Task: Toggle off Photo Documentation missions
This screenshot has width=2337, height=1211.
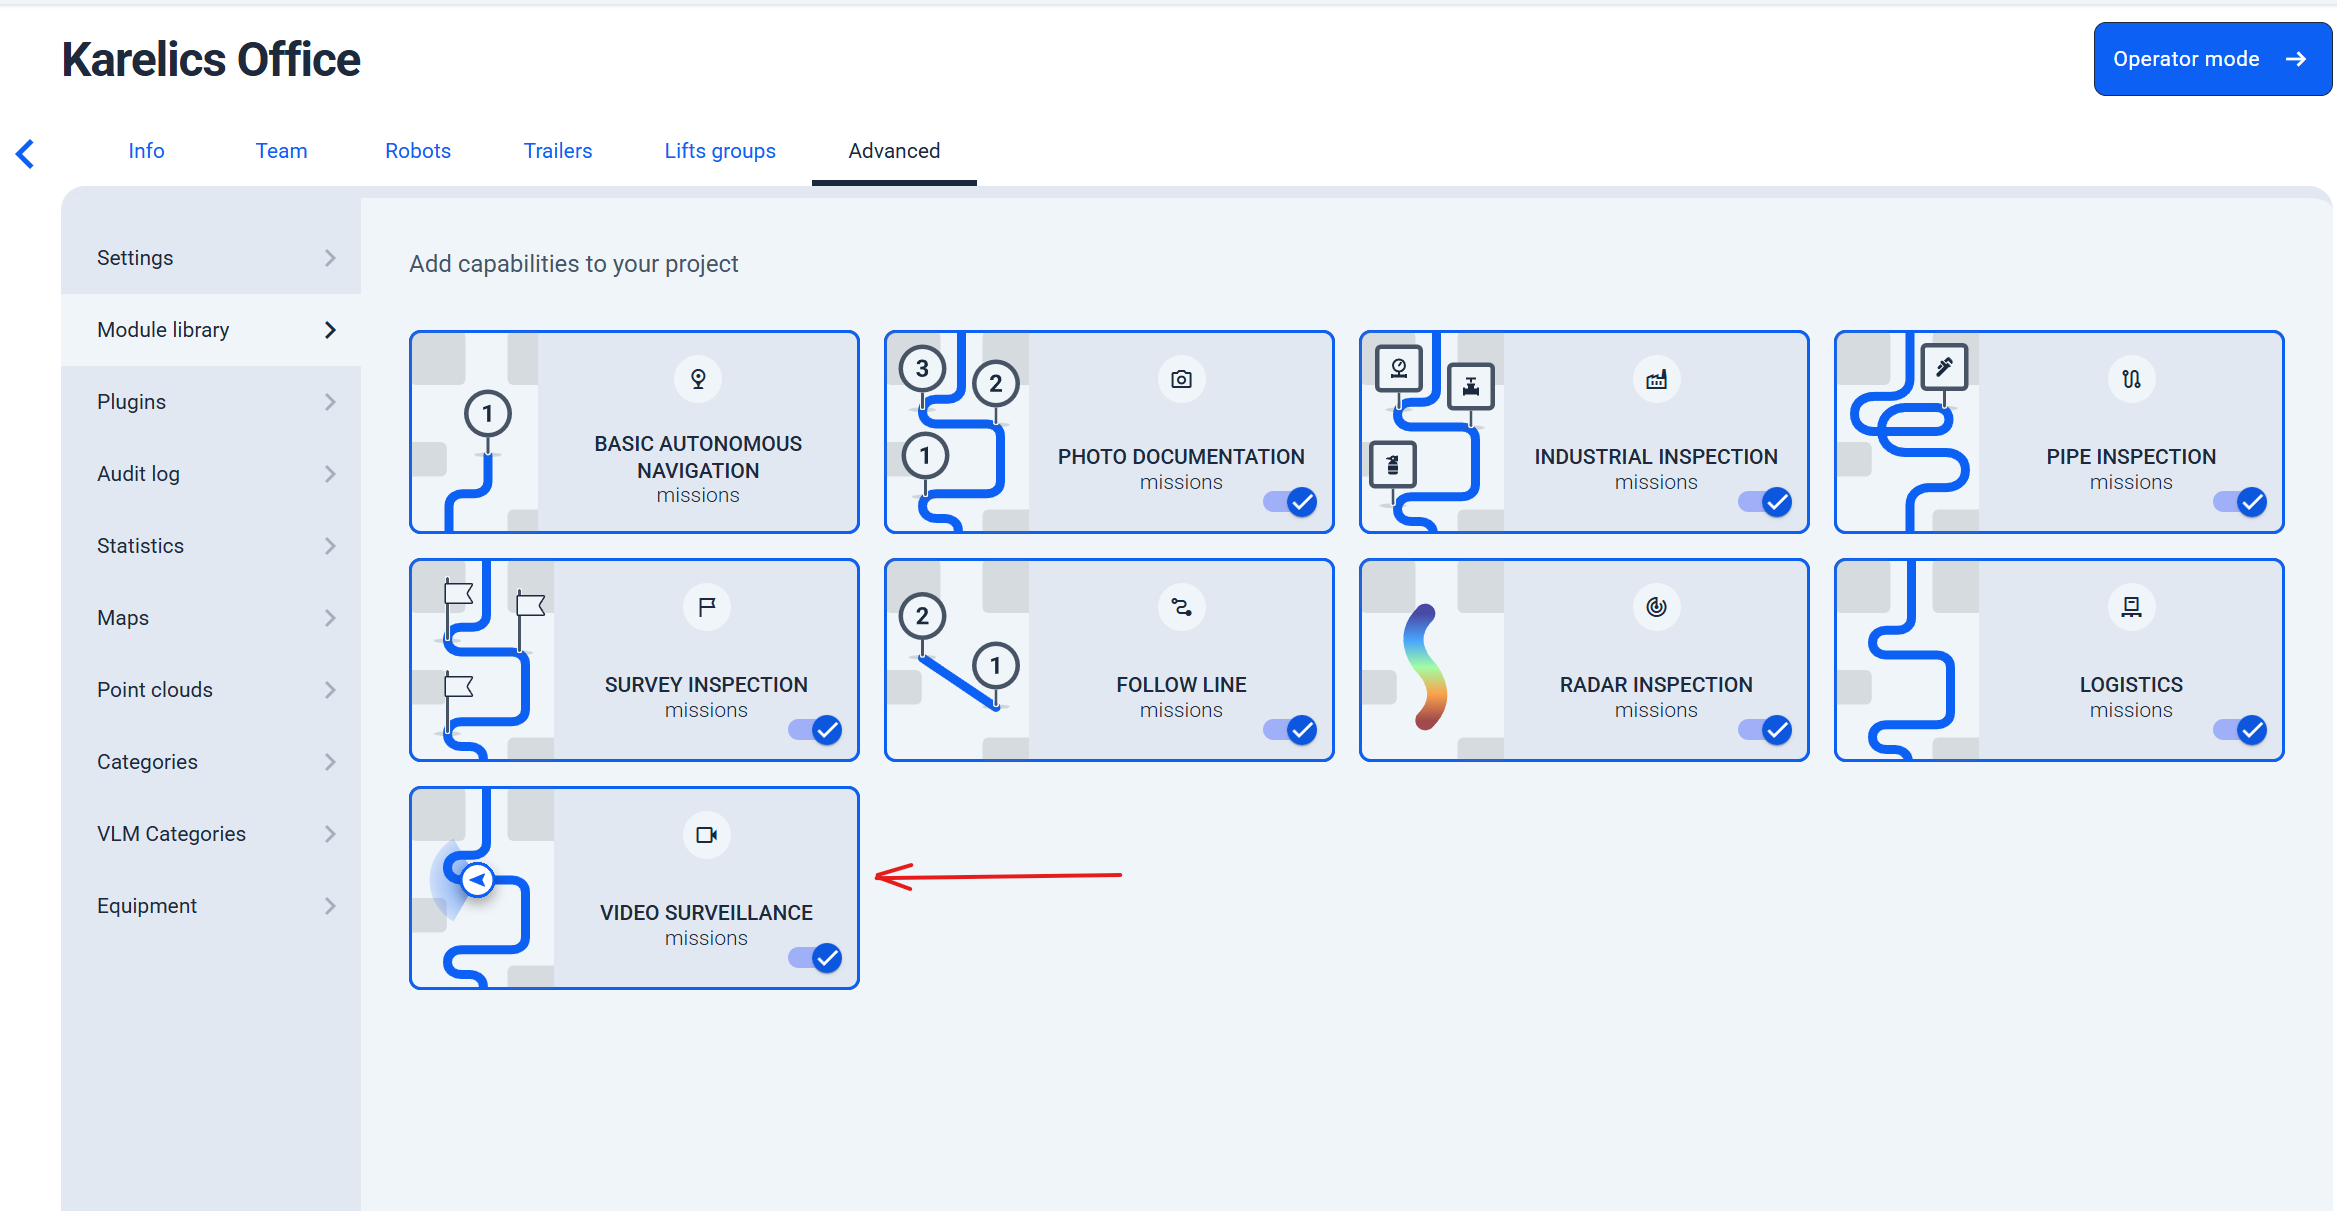Action: pyautogui.click(x=1290, y=502)
